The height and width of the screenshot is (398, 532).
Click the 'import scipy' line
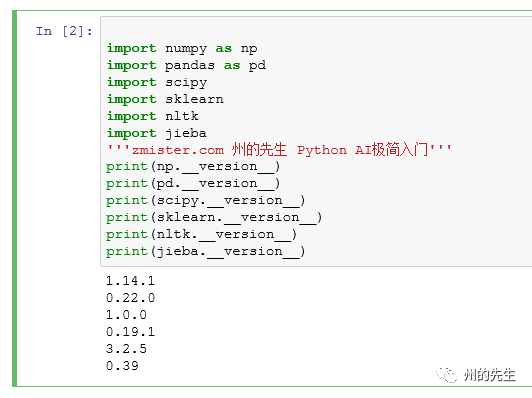coord(157,82)
